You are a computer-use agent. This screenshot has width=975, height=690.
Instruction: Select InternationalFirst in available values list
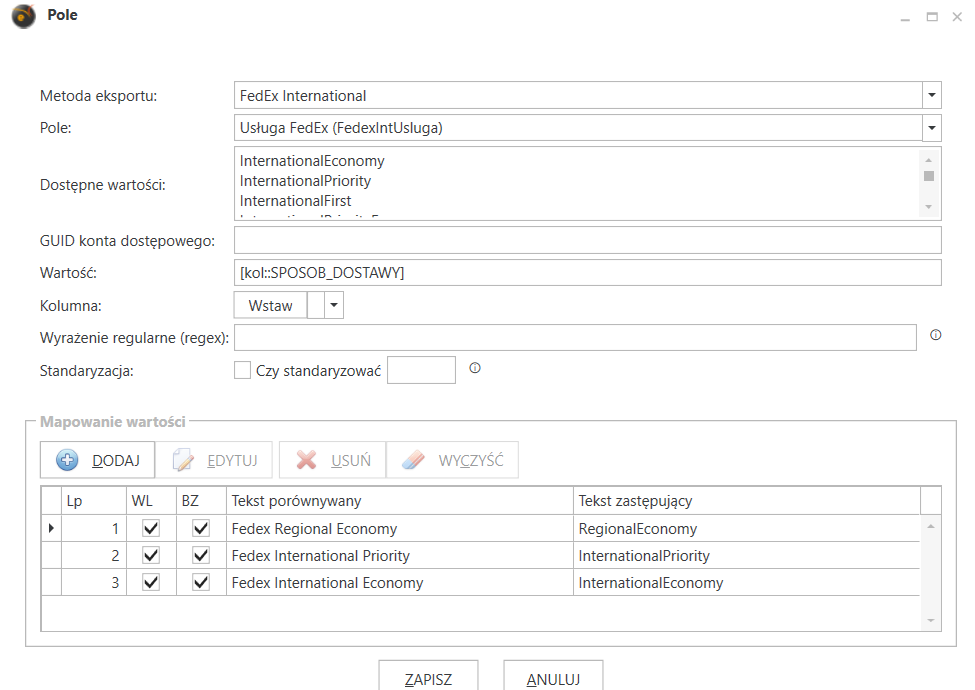pyautogui.click(x=295, y=201)
